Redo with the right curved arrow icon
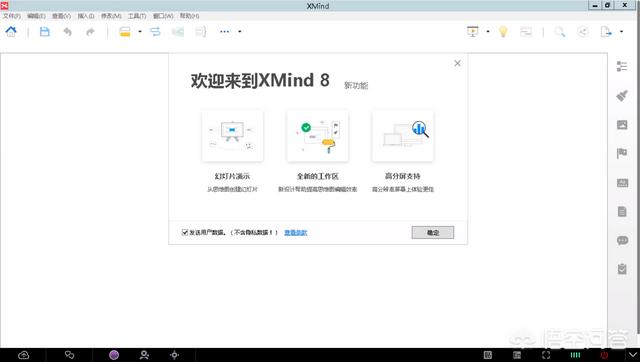 point(90,32)
